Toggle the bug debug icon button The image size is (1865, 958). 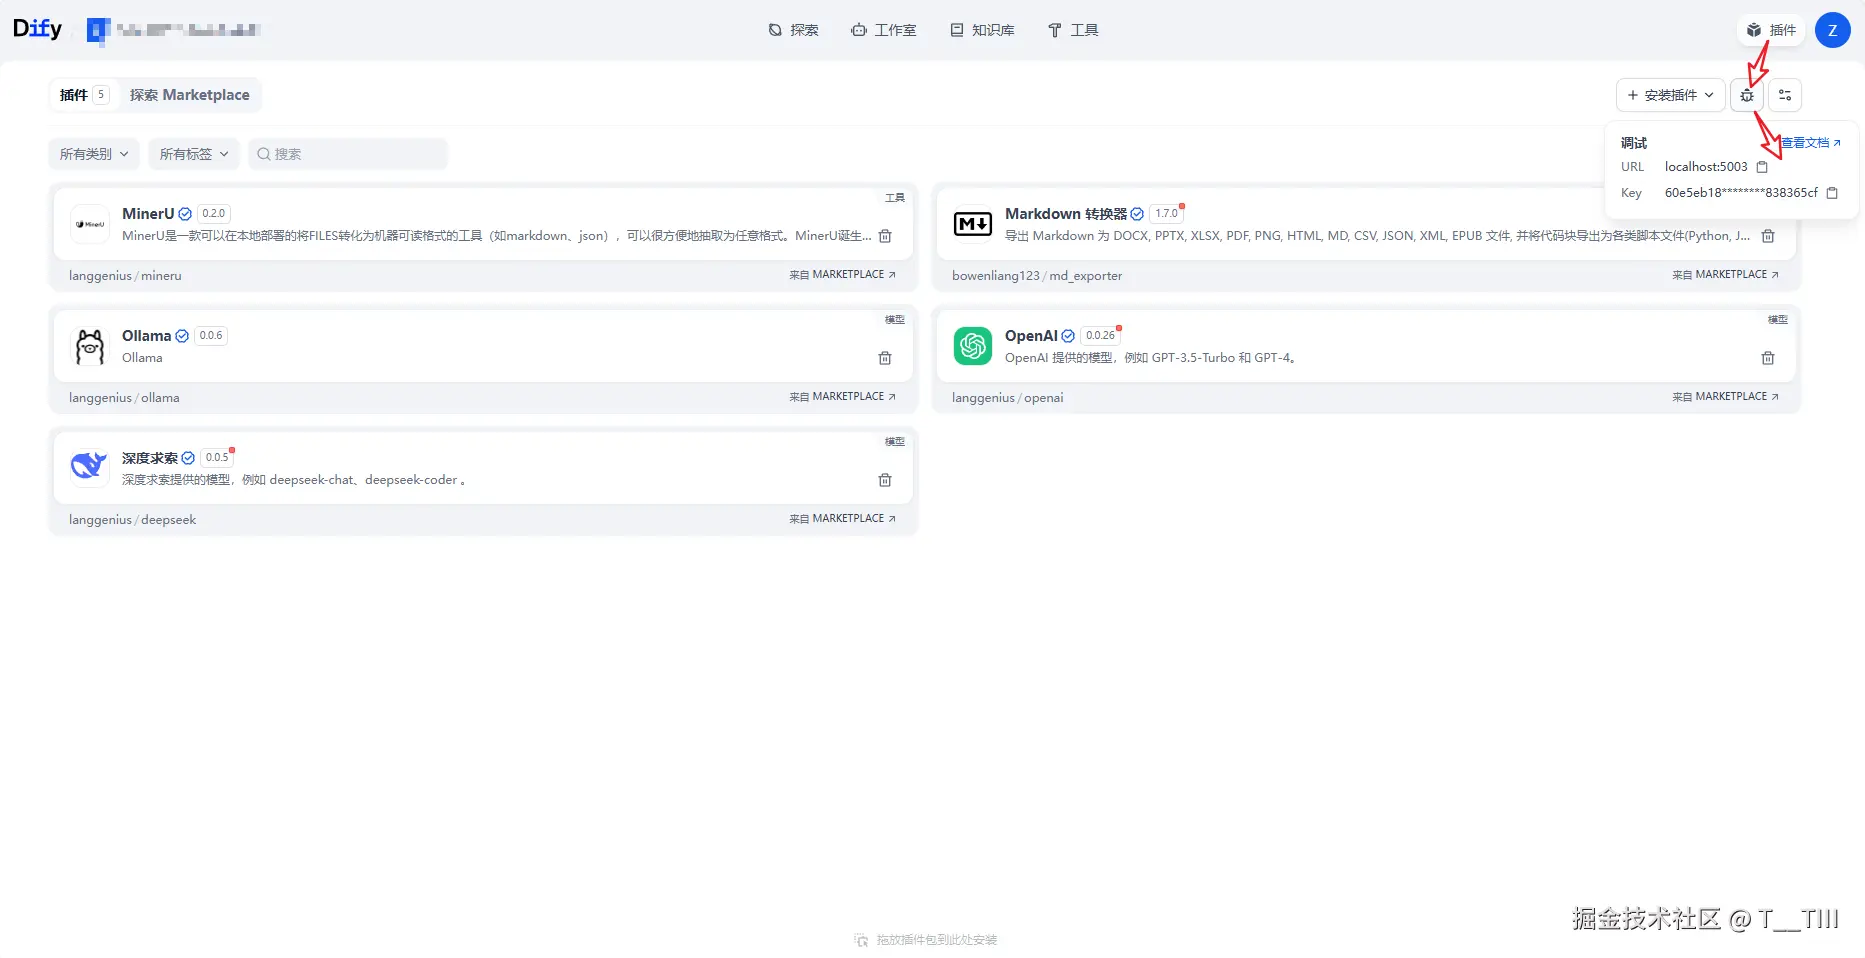point(1747,95)
